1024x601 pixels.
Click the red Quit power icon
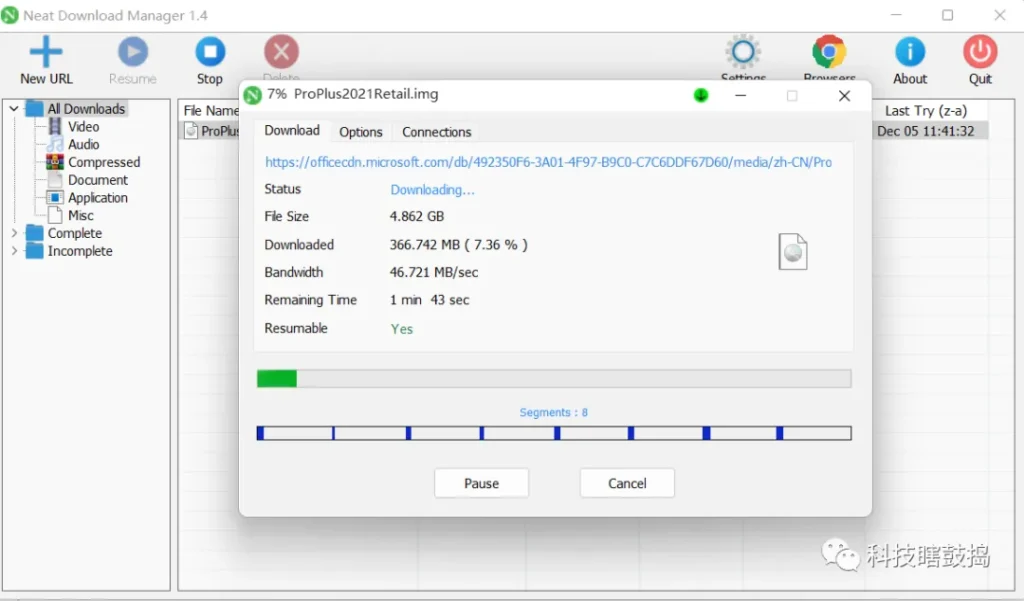click(x=980, y=52)
